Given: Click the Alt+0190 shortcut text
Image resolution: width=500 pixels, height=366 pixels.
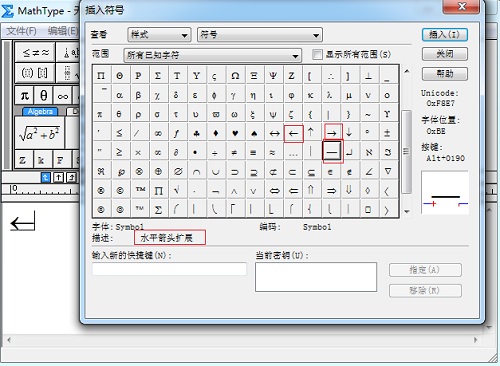Looking at the screenshot, I should pos(446,158).
